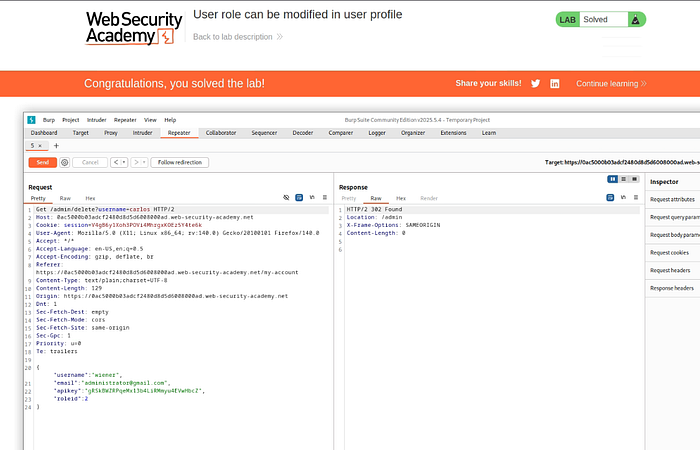This screenshot has height=450, width=700.
Task: Select top-bottom stacked layout view
Action: coord(624,179)
